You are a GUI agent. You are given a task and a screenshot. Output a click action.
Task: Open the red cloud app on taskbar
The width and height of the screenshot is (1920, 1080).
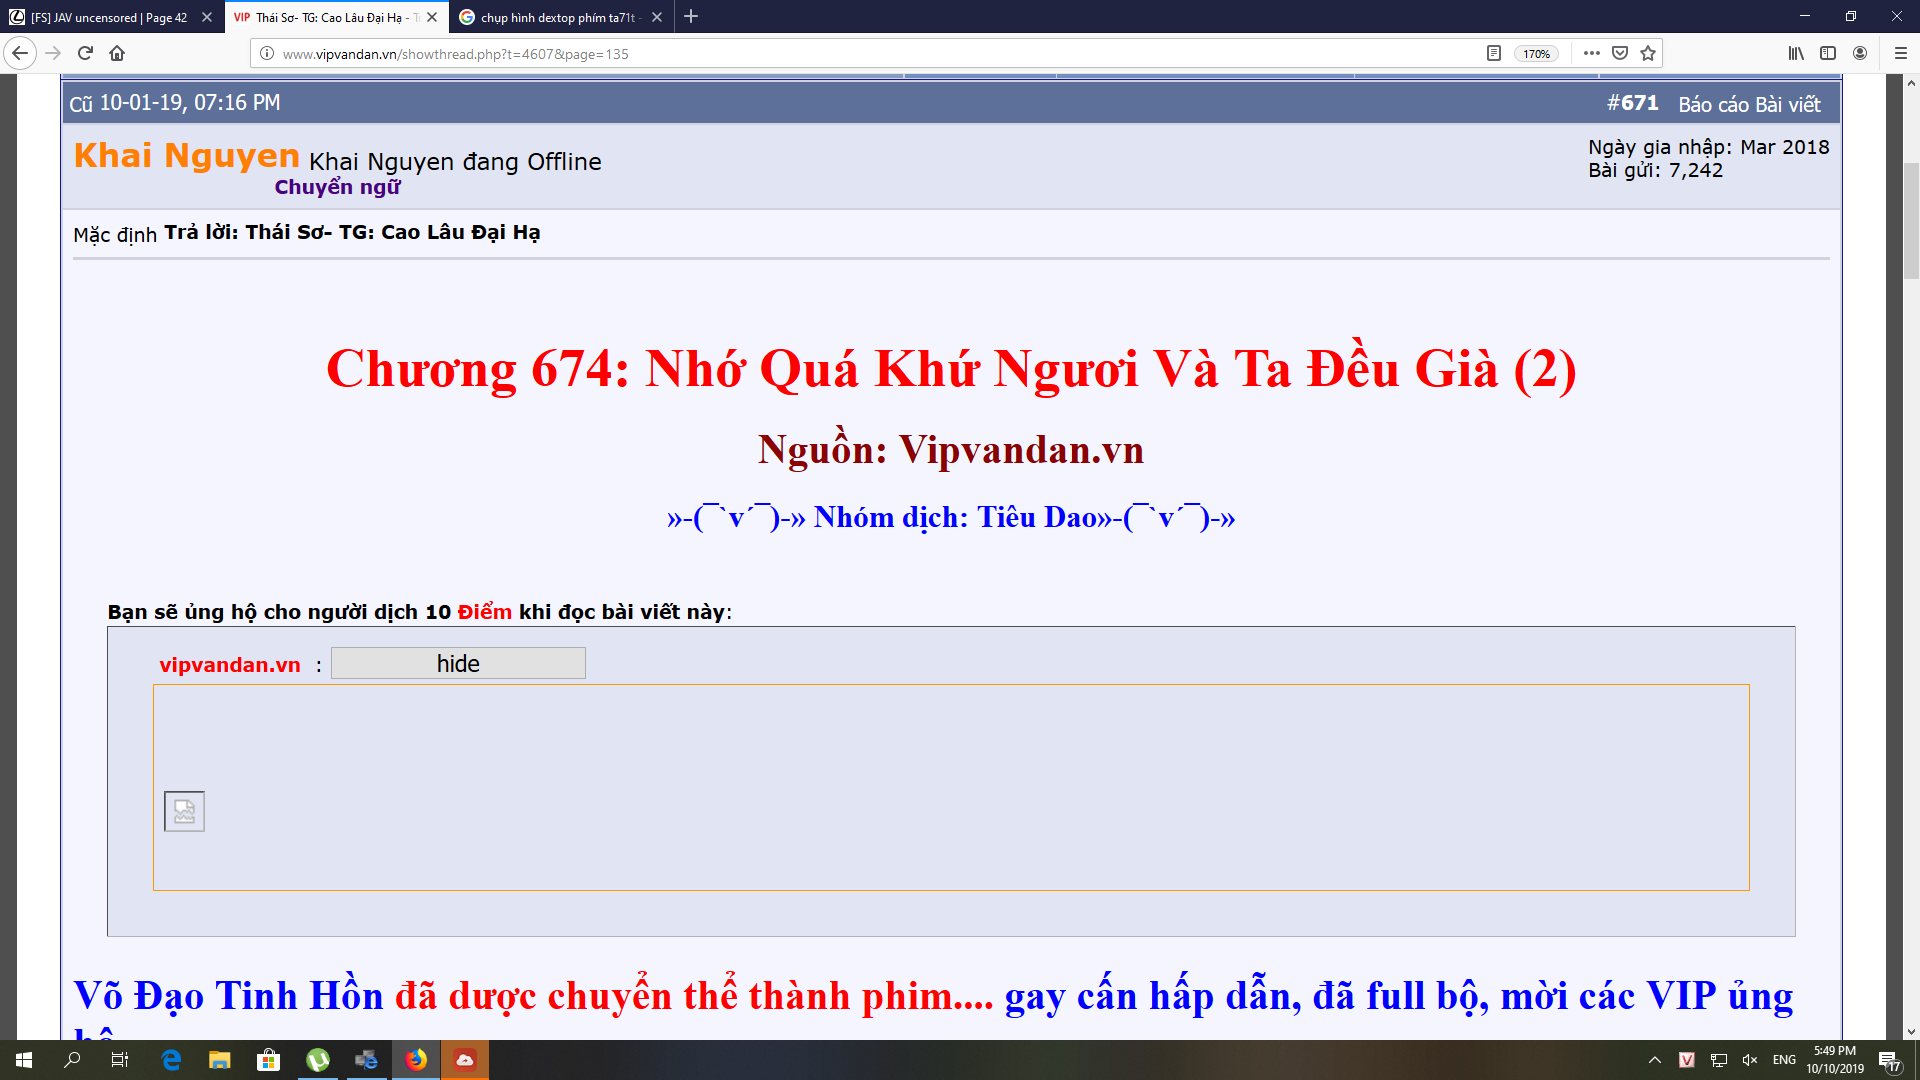pos(465,1060)
